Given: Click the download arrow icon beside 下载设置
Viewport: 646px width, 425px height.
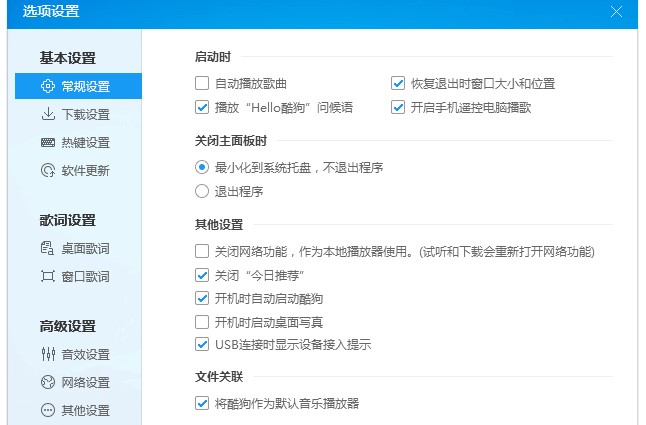Looking at the screenshot, I should pyautogui.click(x=48, y=114).
